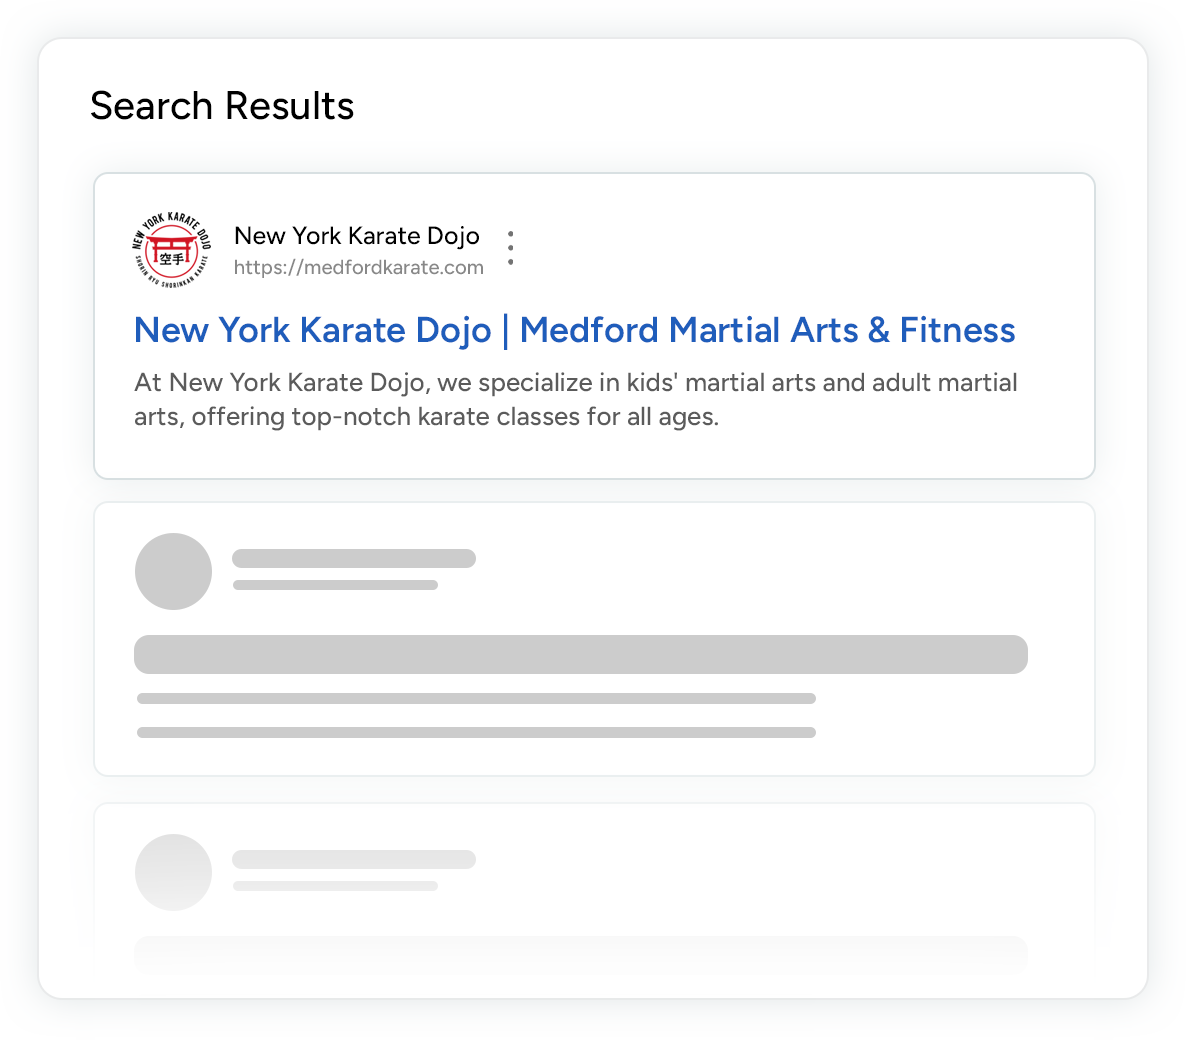Open the blue 'Medford Martial Arts & Fitness' headline link
The image size is (1186, 1040).
tap(767, 330)
